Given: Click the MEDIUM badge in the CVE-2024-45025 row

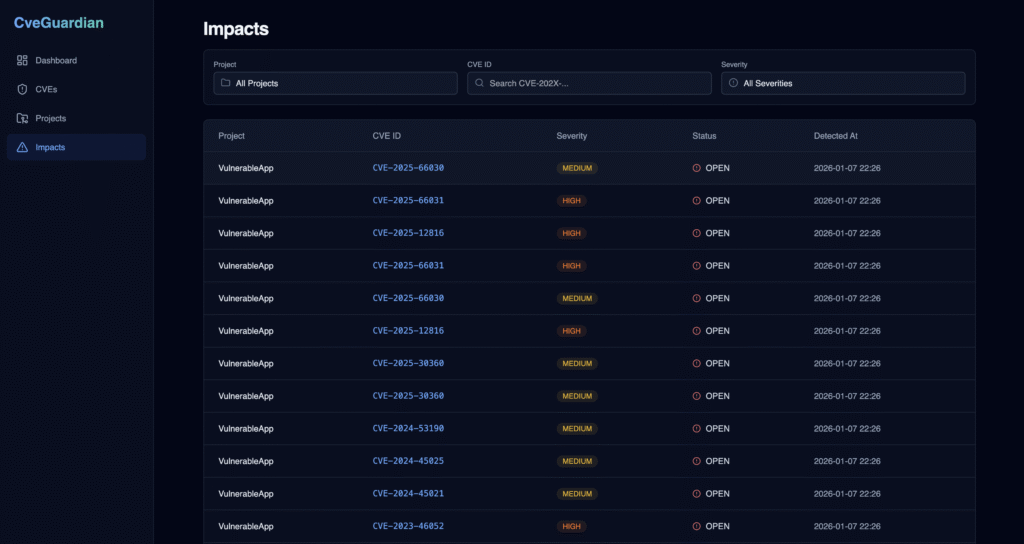Looking at the screenshot, I should point(577,461).
